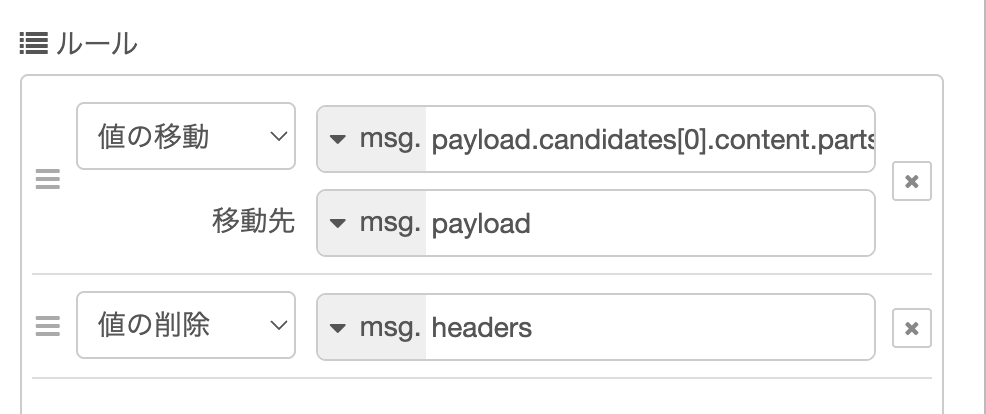Open the 値の移動 action dropdown

[185, 136]
